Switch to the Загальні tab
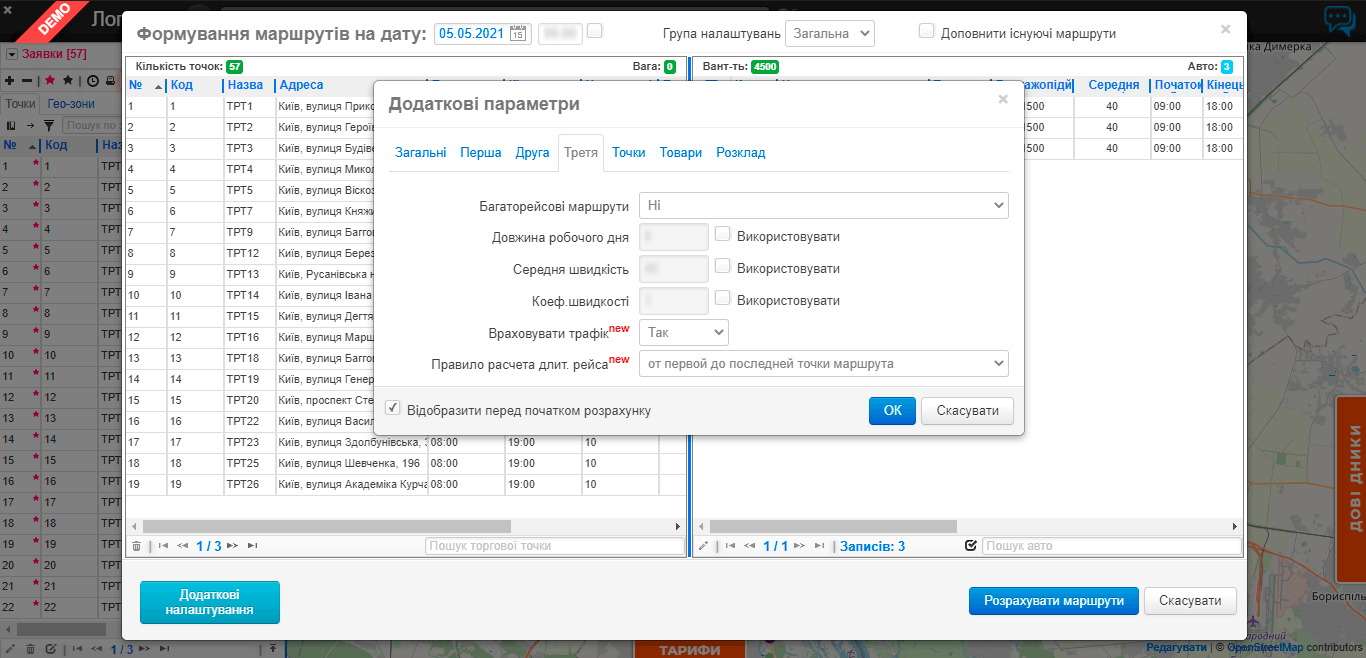 [421, 153]
